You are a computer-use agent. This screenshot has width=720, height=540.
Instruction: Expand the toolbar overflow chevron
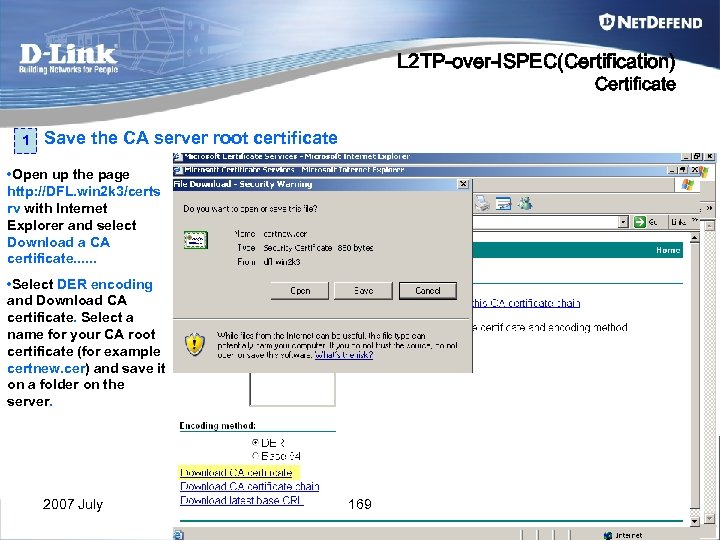tap(709, 208)
